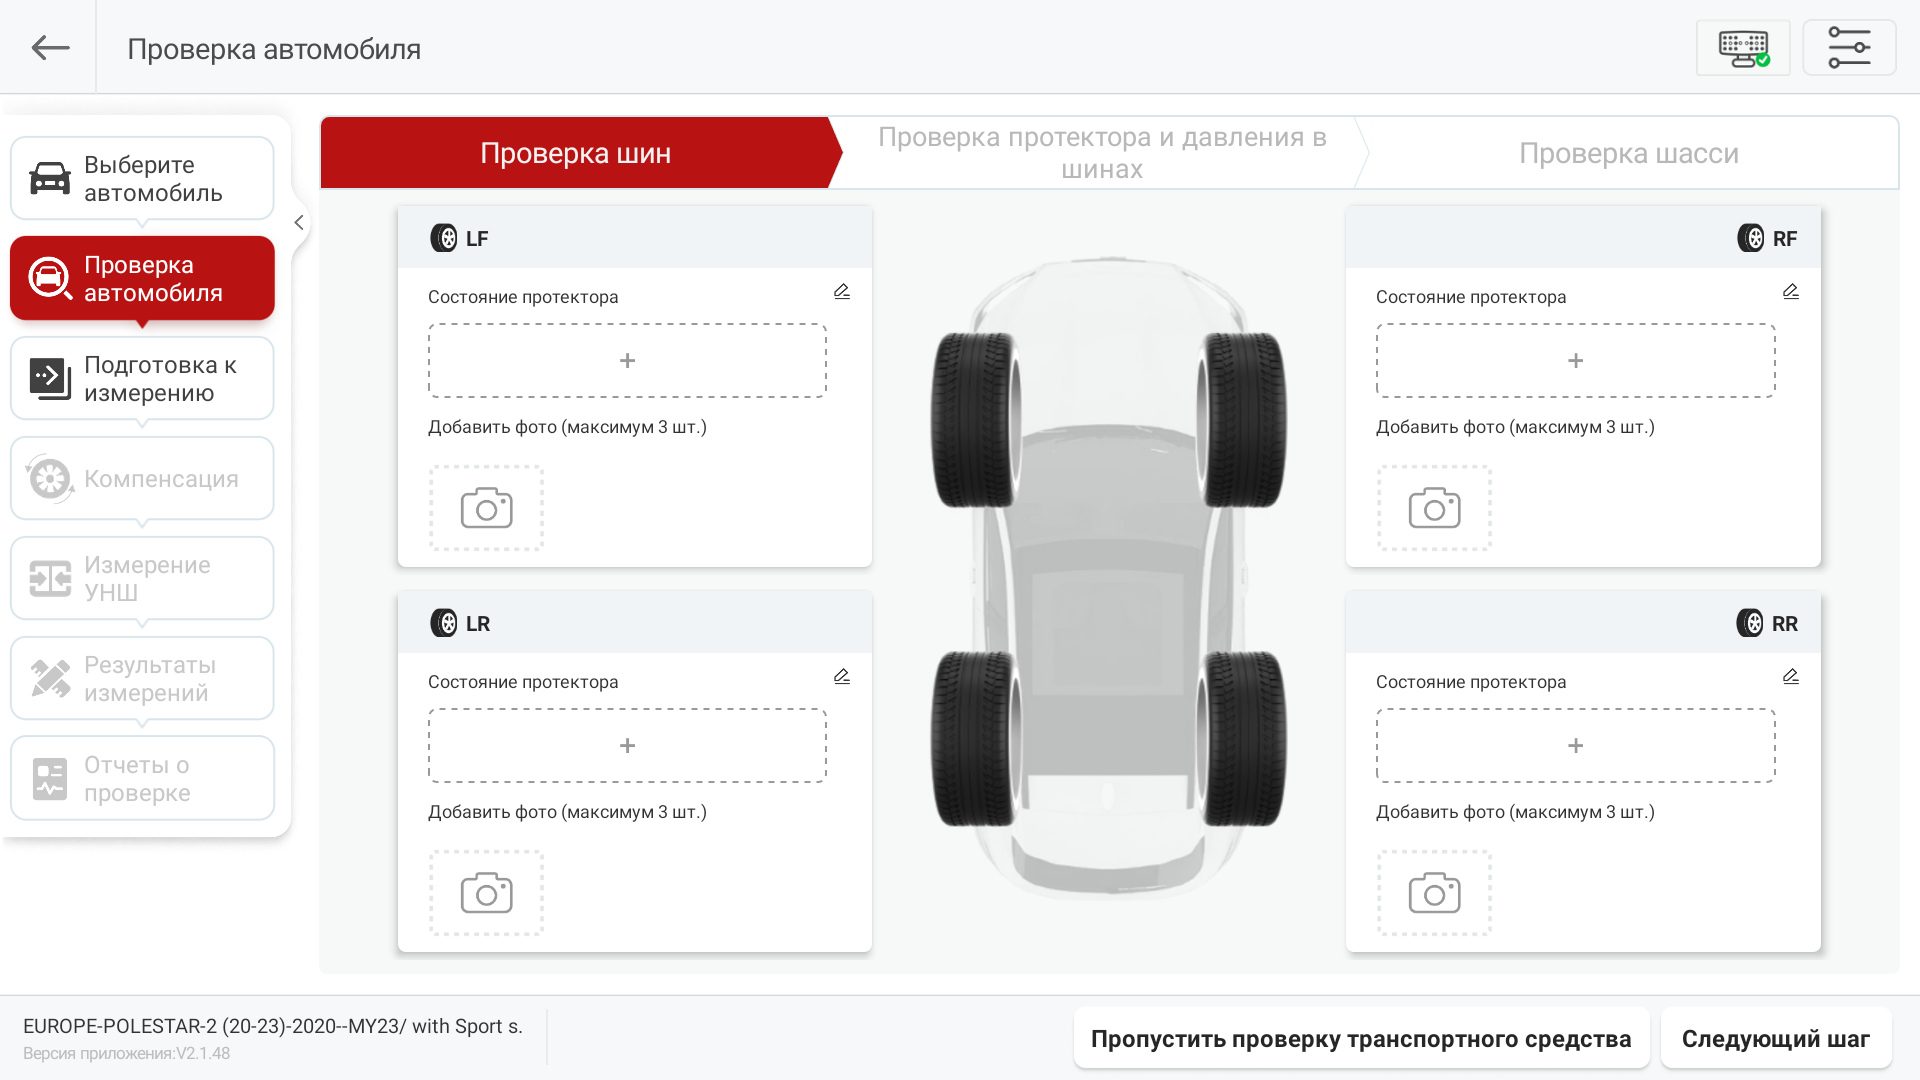
Task: Add tread condition in LF plus field
Action: (x=627, y=361)
